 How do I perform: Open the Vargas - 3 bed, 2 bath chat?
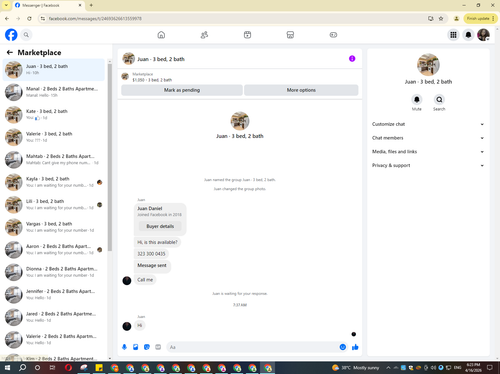tap(54, 227)
